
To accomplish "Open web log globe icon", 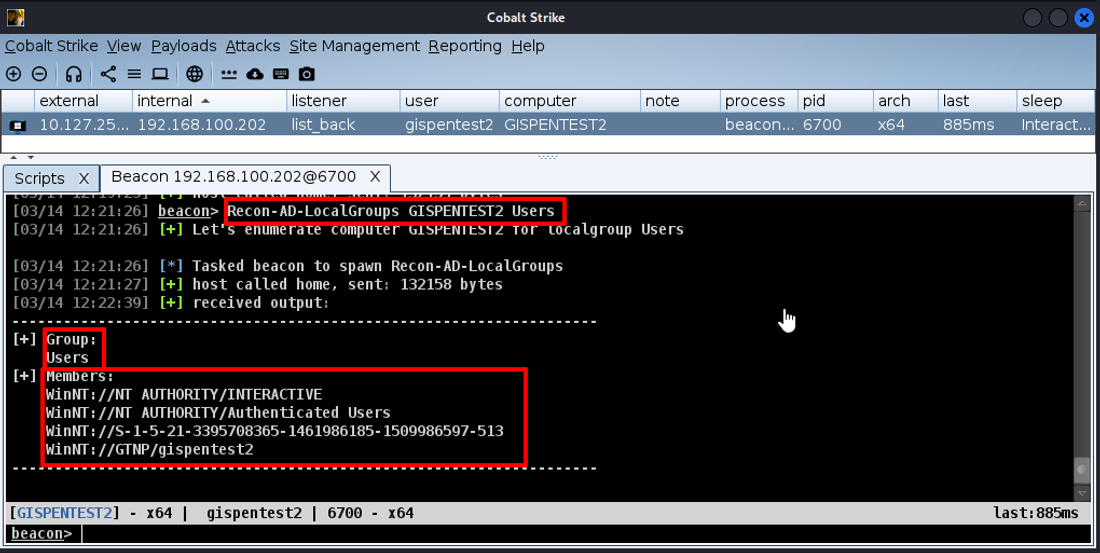I will pos(194,74).
